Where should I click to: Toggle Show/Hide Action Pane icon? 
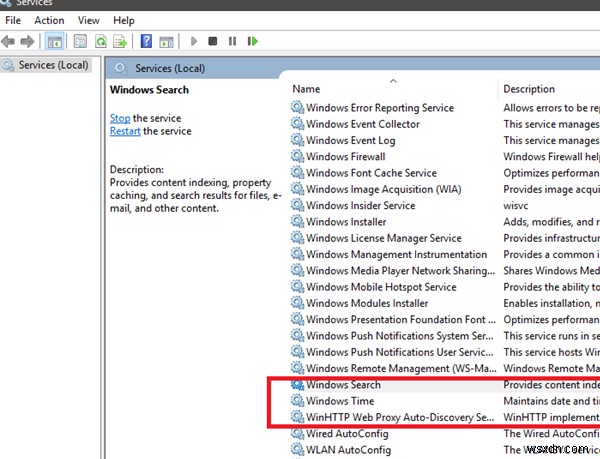coord(166,41)
